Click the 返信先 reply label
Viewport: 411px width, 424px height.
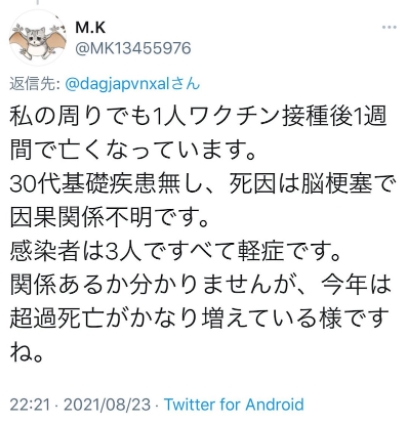[34, 83]
